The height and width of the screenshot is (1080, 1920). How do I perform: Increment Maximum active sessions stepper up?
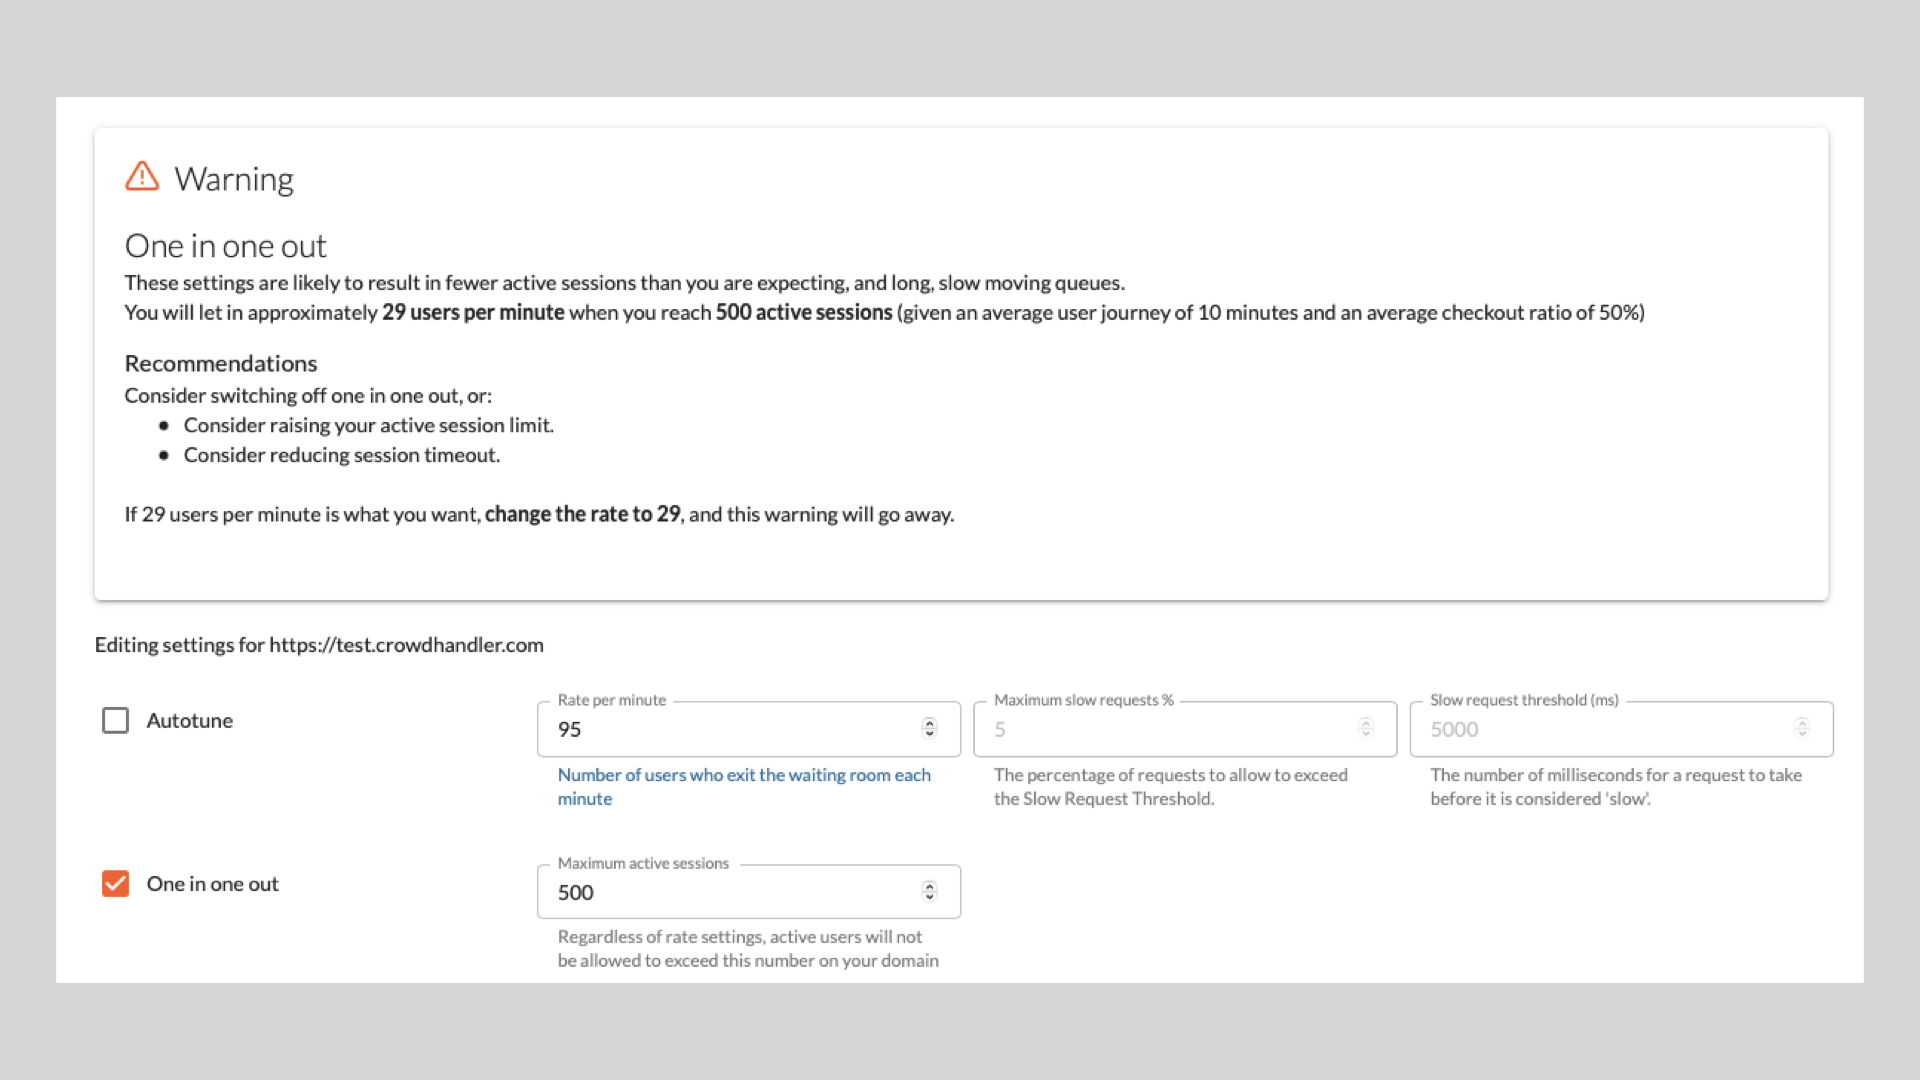tap(929, 885)
